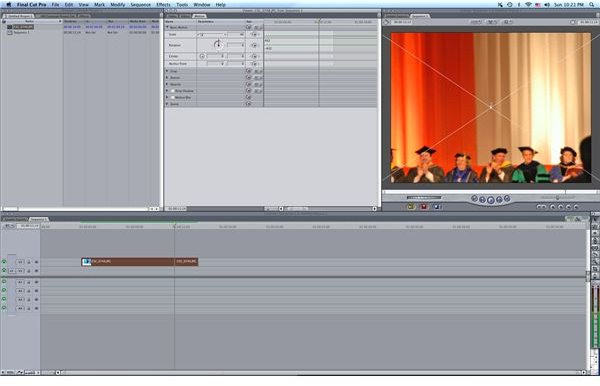Add a keyframe for the Rotation parameter
The image size is (600, 386).
click(255, 45)
